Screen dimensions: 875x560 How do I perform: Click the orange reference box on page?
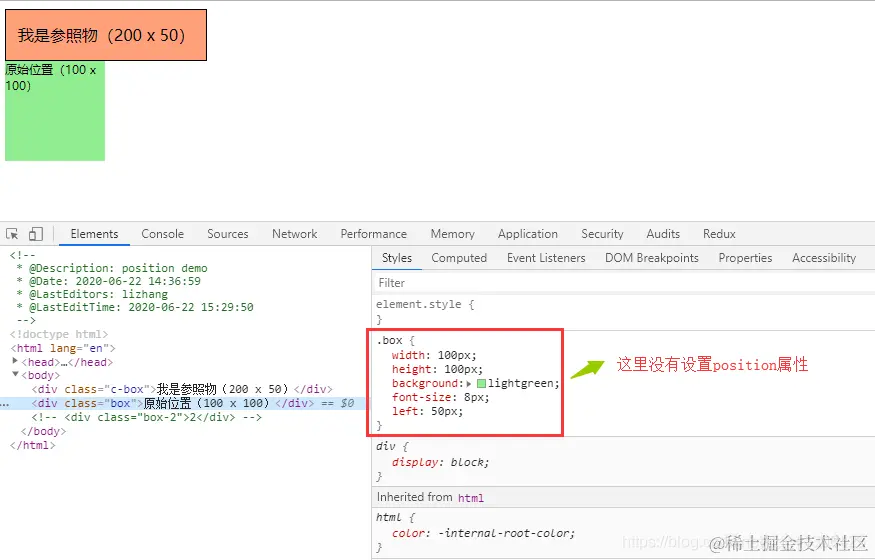106,35
